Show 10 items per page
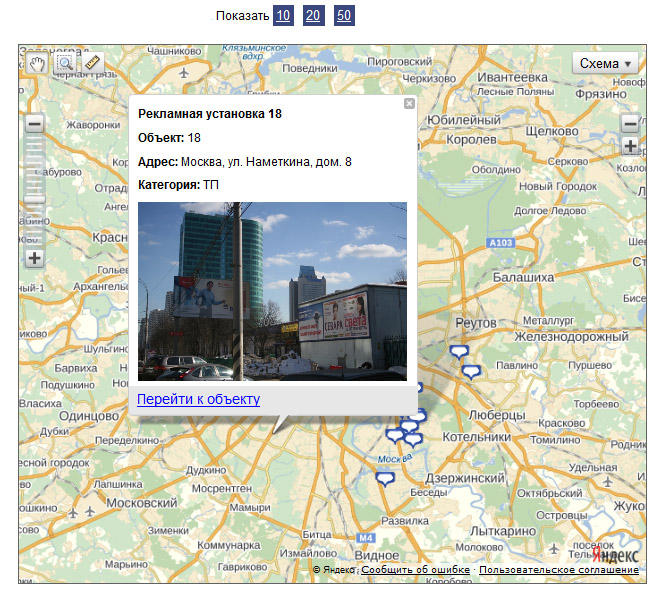 (x=283, y=16)
